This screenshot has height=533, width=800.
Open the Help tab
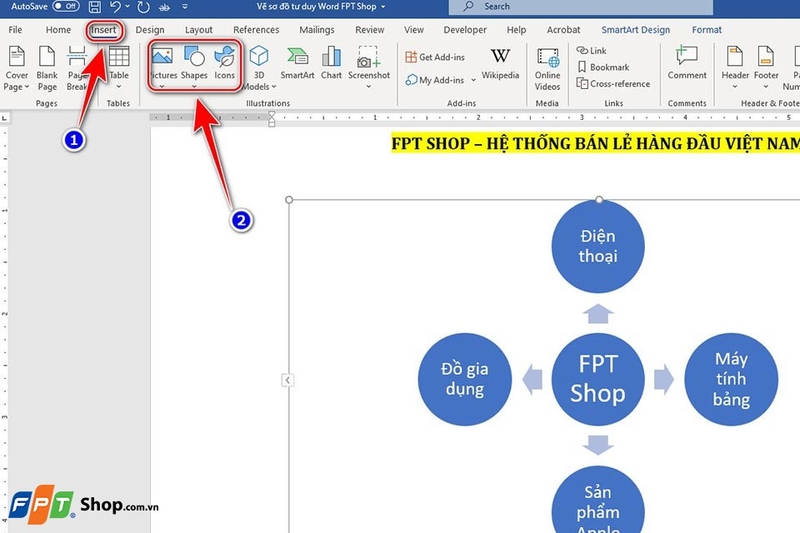[516, 30]
